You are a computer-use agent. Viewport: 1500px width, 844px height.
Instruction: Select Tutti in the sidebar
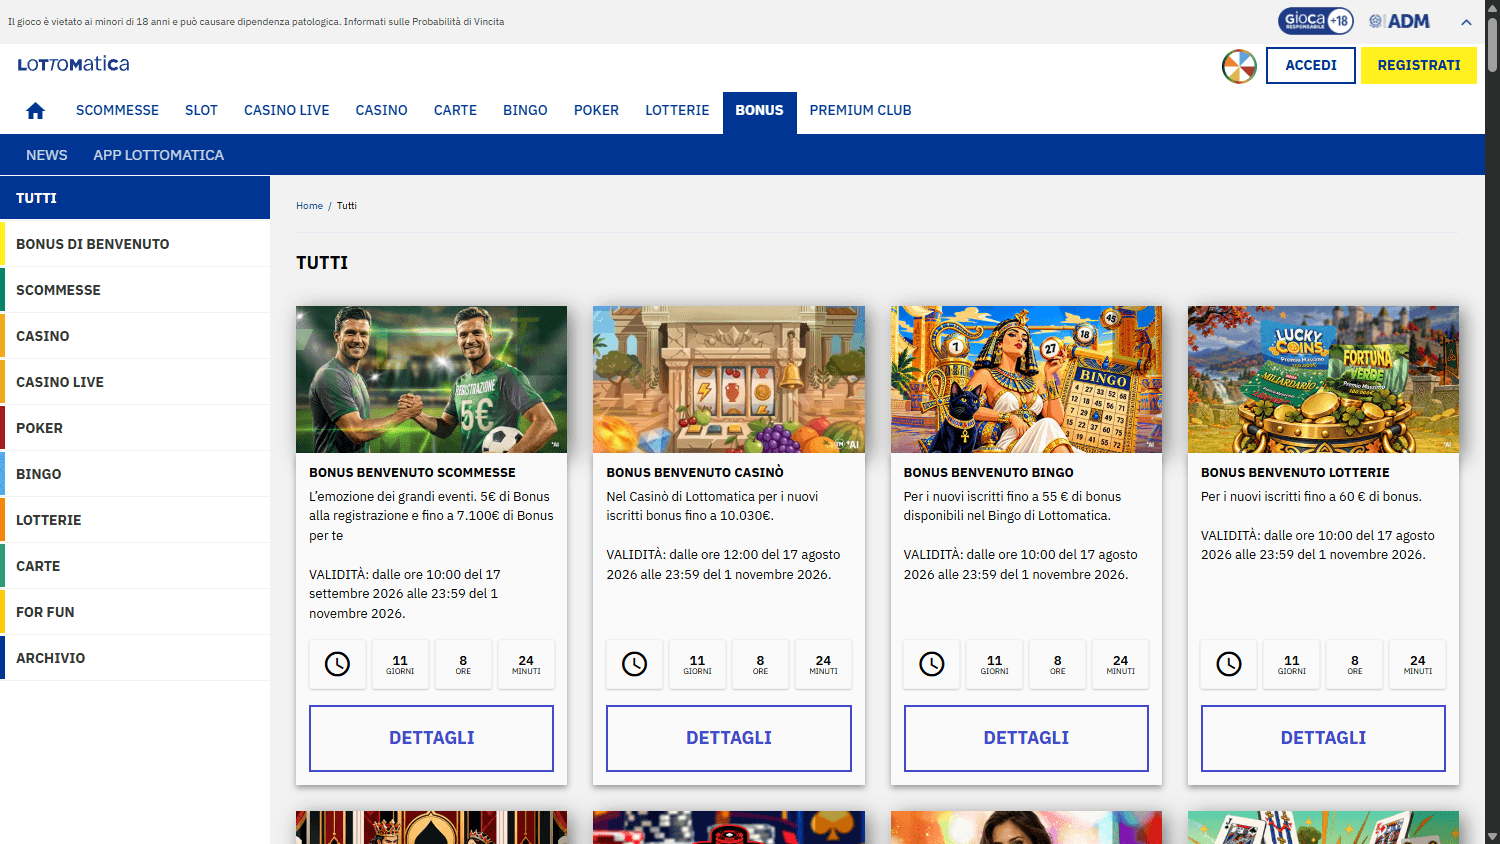point(135,198)
